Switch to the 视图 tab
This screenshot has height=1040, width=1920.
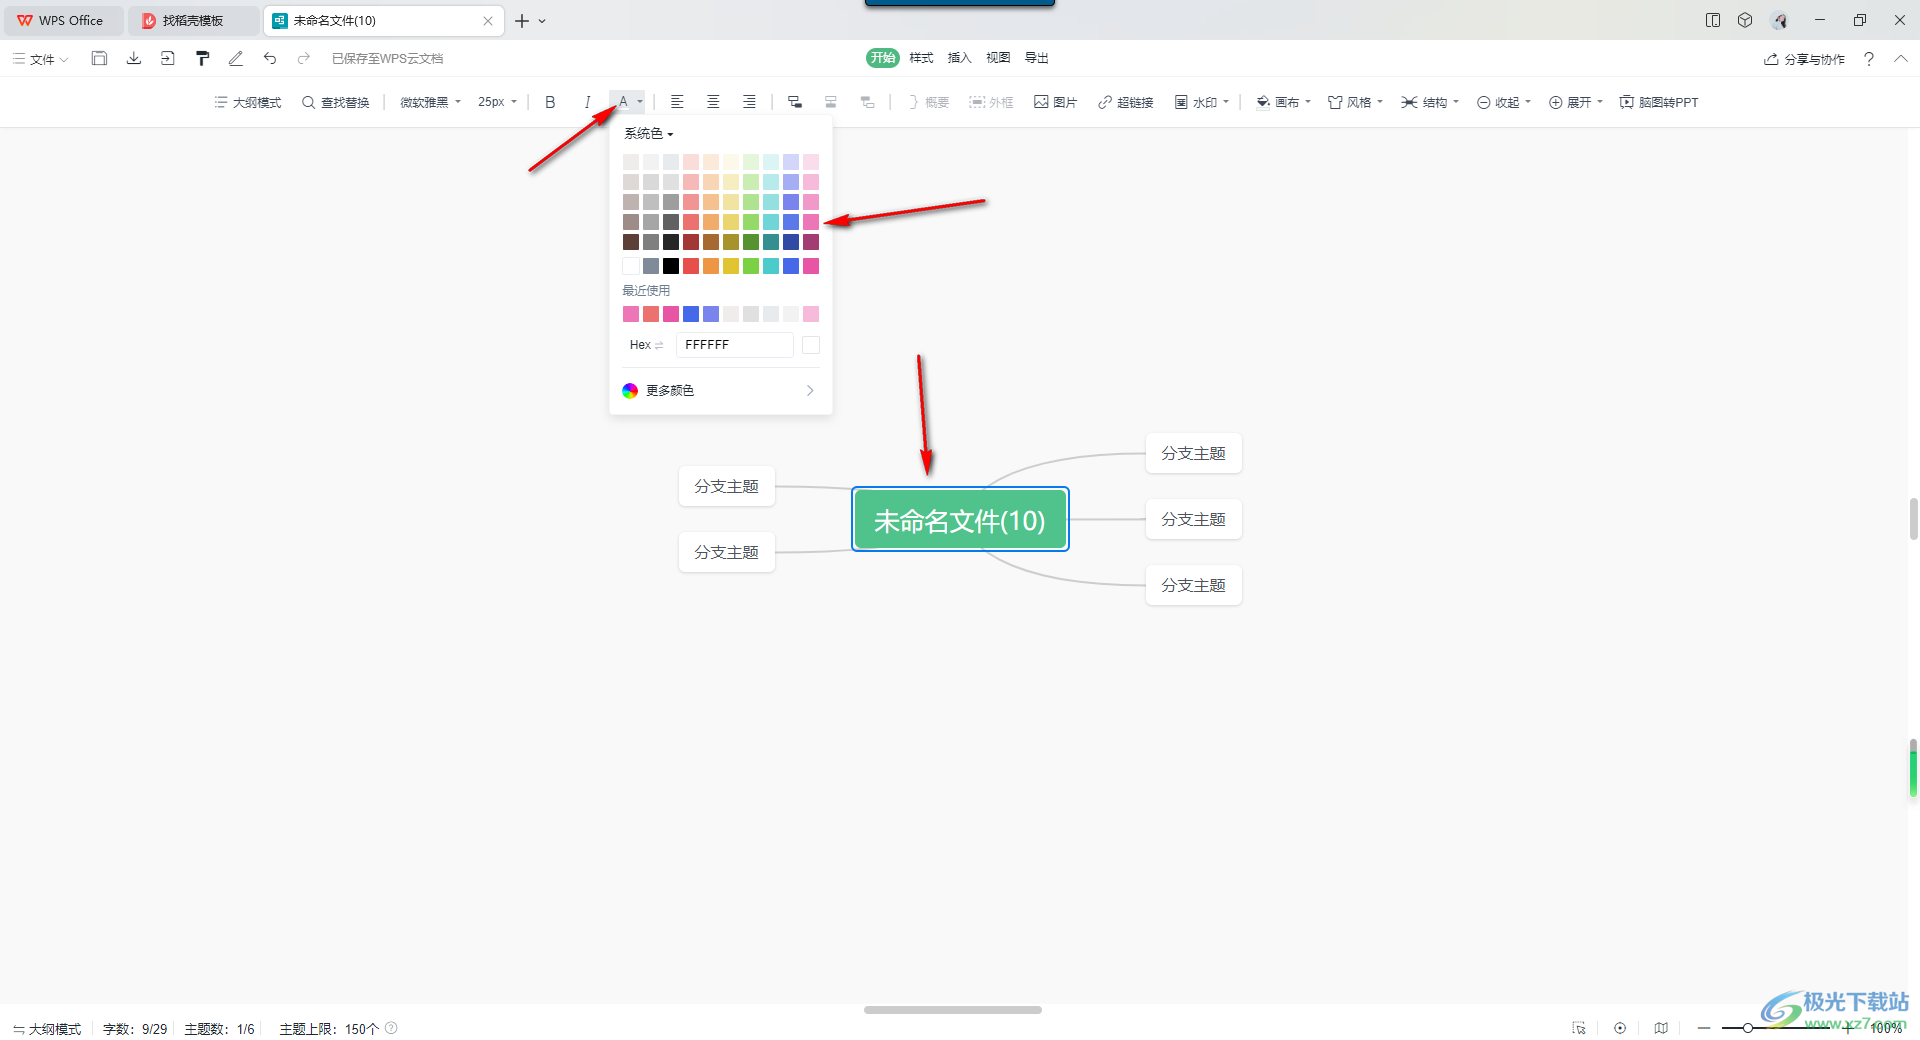click(x=998, y=58)
